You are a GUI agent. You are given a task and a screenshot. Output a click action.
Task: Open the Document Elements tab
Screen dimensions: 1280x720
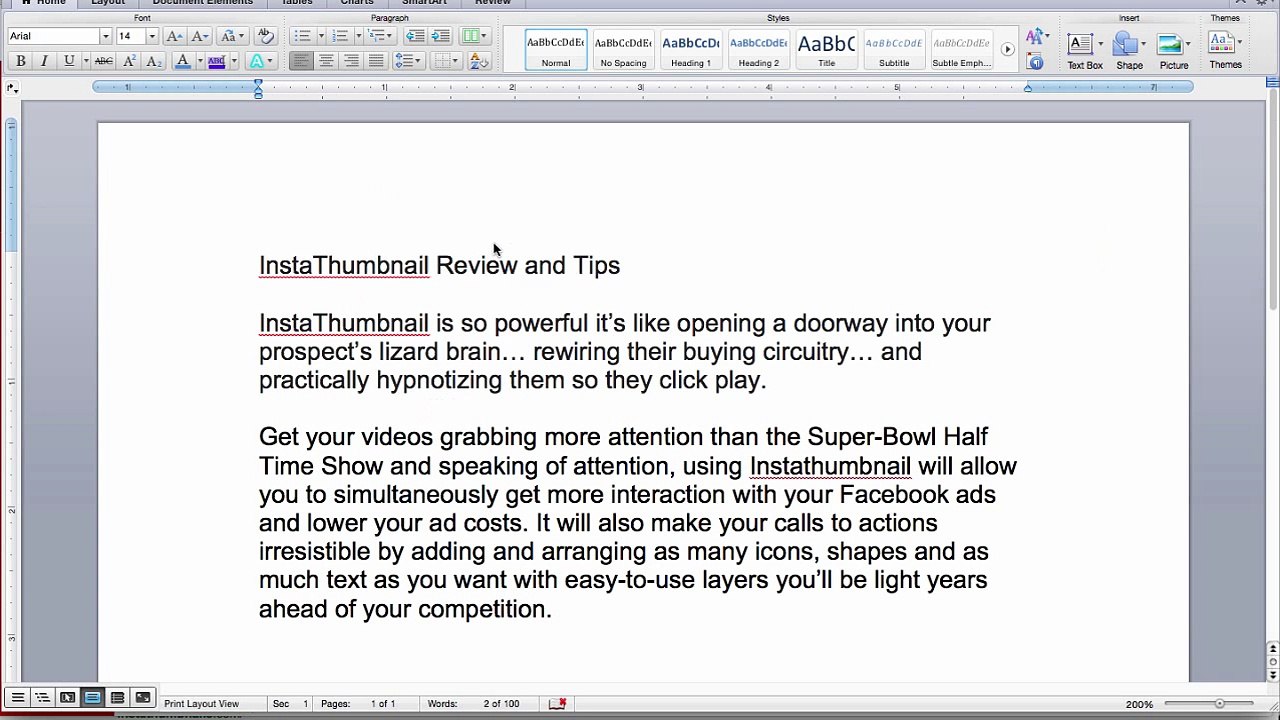coord(202,3)
